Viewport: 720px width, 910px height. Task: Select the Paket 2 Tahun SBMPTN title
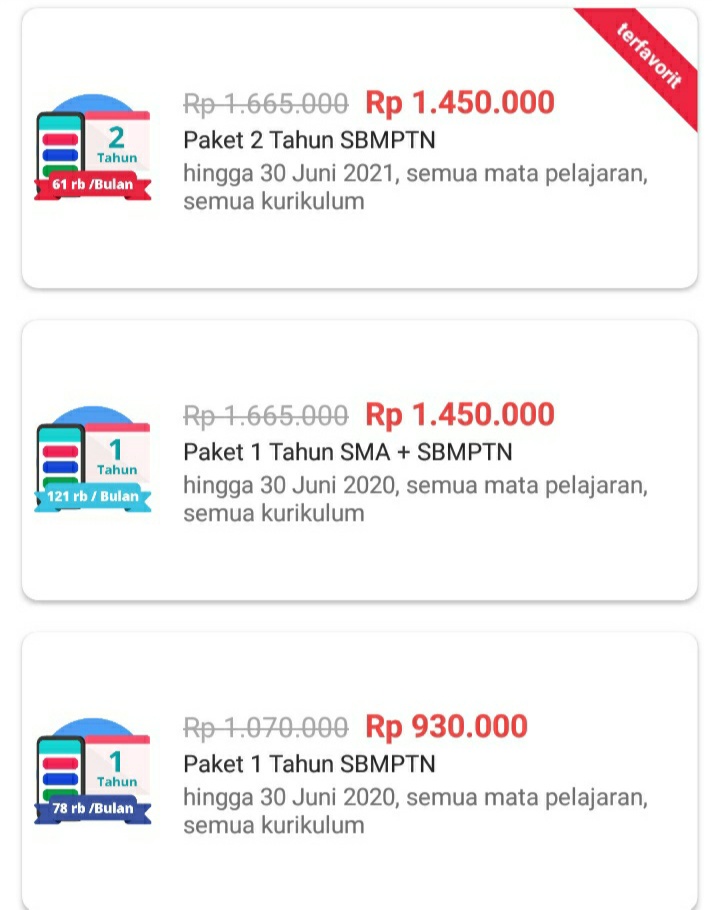tap(309, 139)
